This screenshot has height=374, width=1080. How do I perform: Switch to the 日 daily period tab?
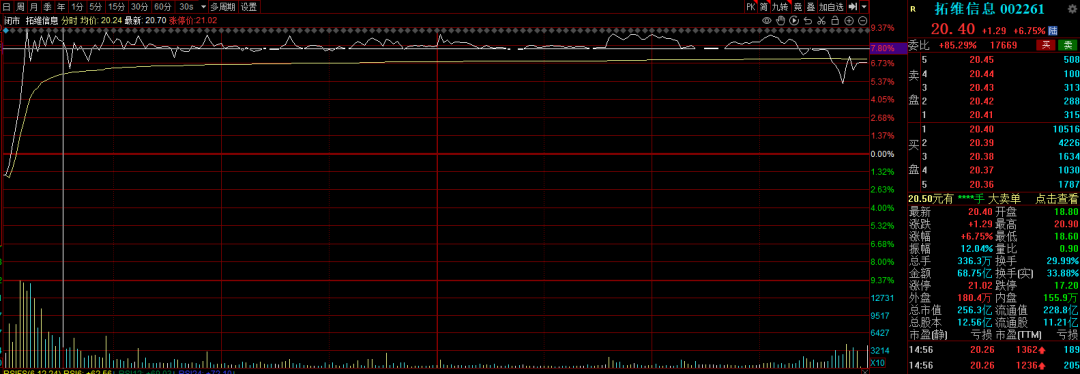click(6, 7)
